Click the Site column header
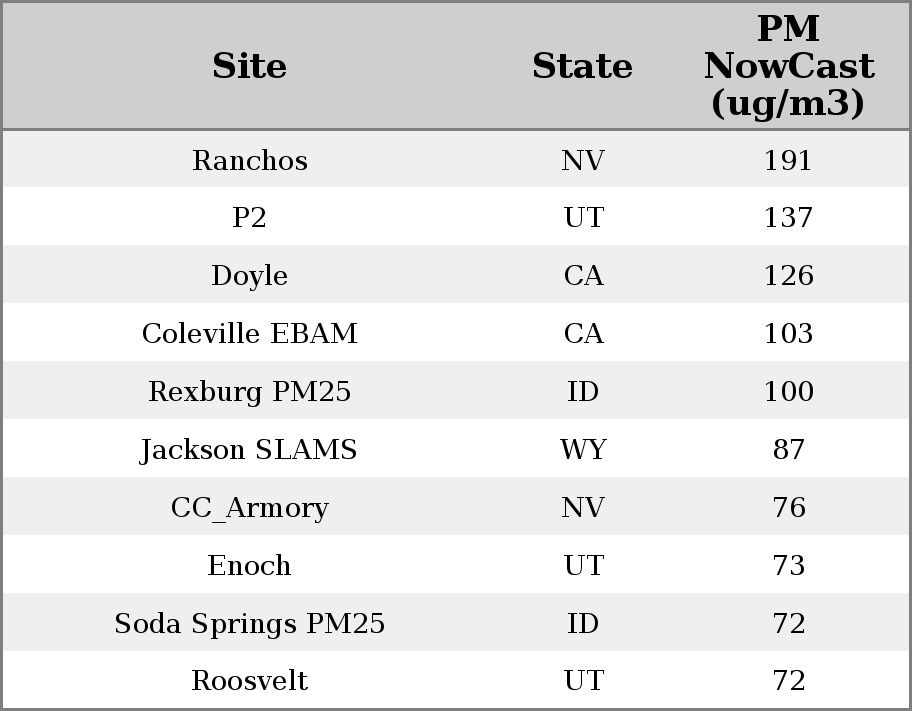Screen dimensions: 912x711 (x=250, y=67)
